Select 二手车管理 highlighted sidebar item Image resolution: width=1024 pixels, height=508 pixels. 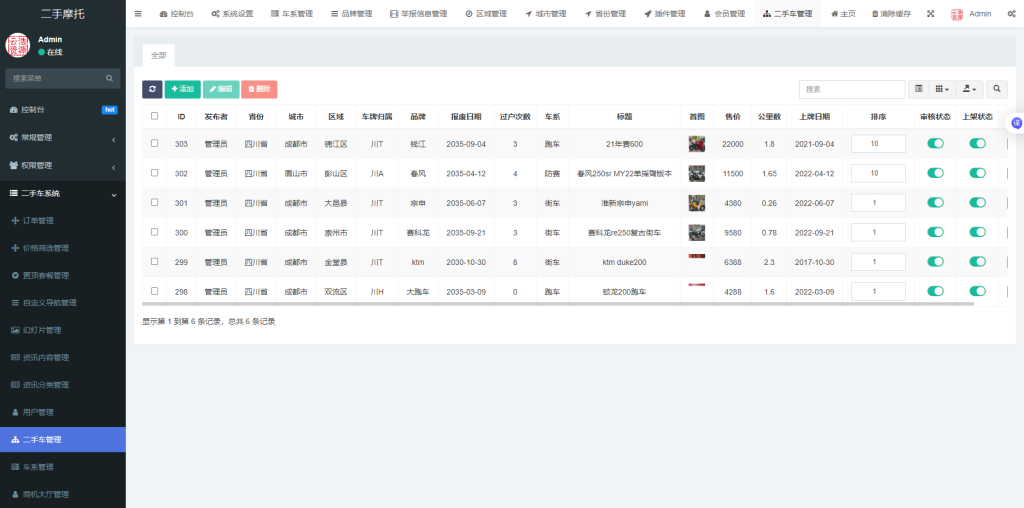click(63, 440)
